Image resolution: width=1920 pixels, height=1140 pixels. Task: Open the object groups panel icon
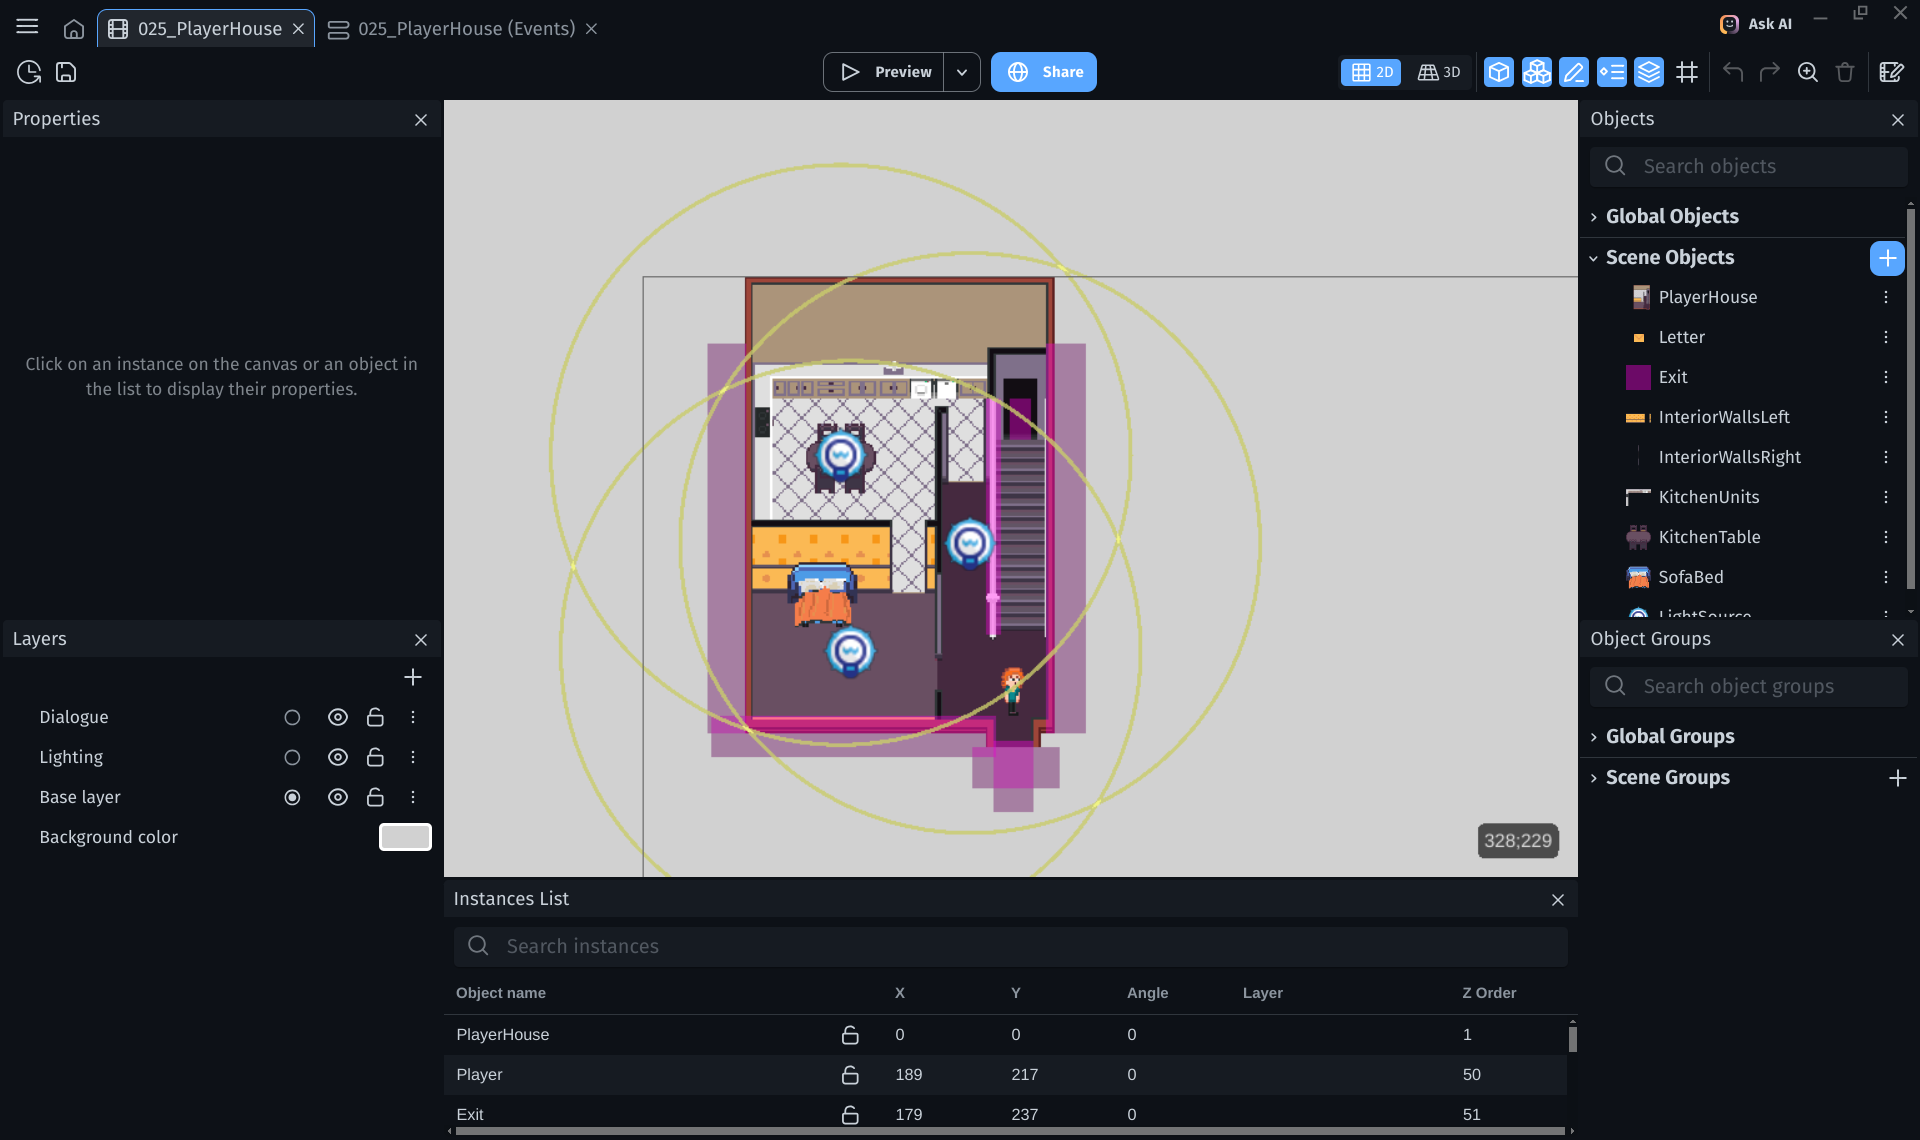click(1536, 72)
